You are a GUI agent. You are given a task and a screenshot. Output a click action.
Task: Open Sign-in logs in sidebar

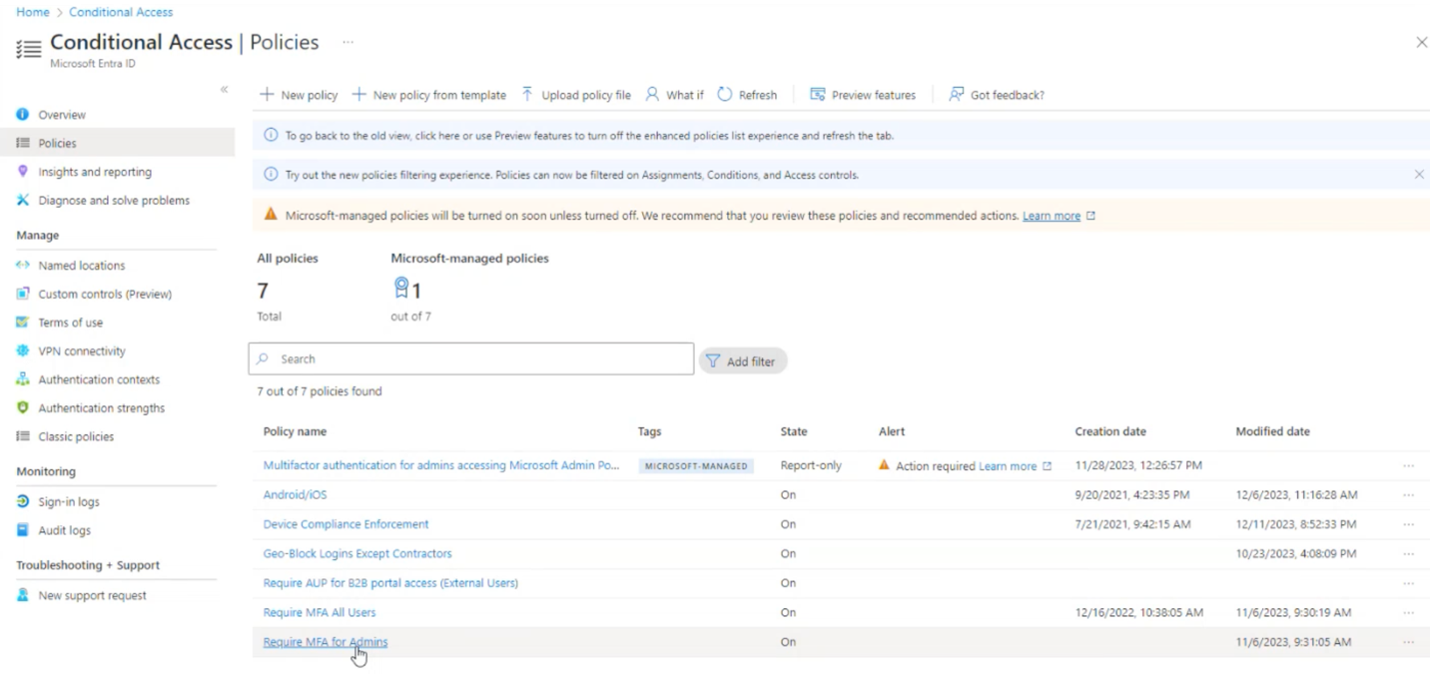click(x=68, y=502)
